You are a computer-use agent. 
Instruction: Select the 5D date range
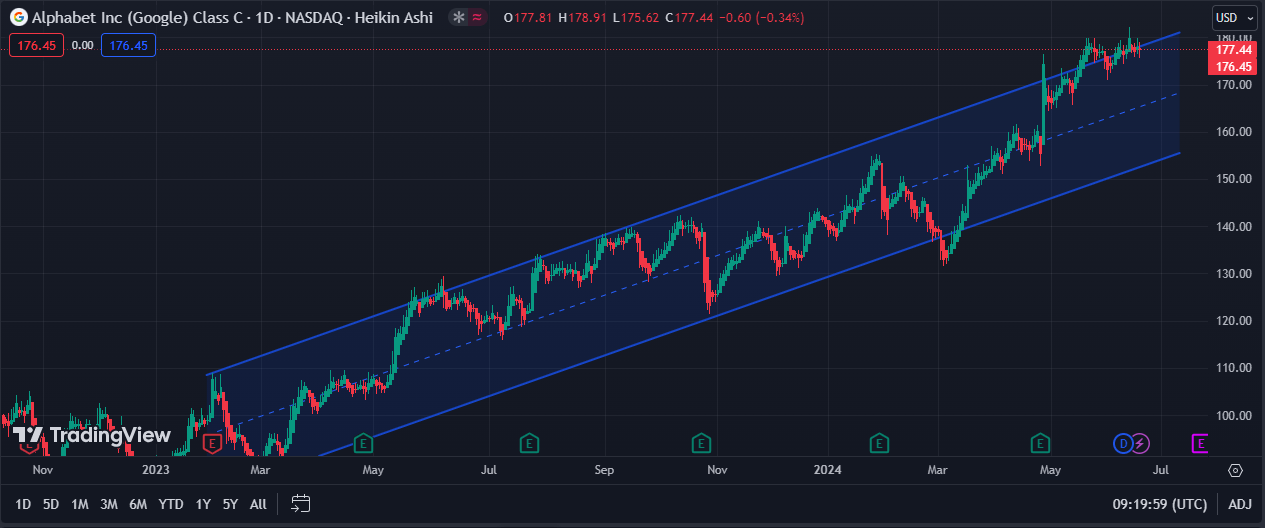tap(51, 504)
